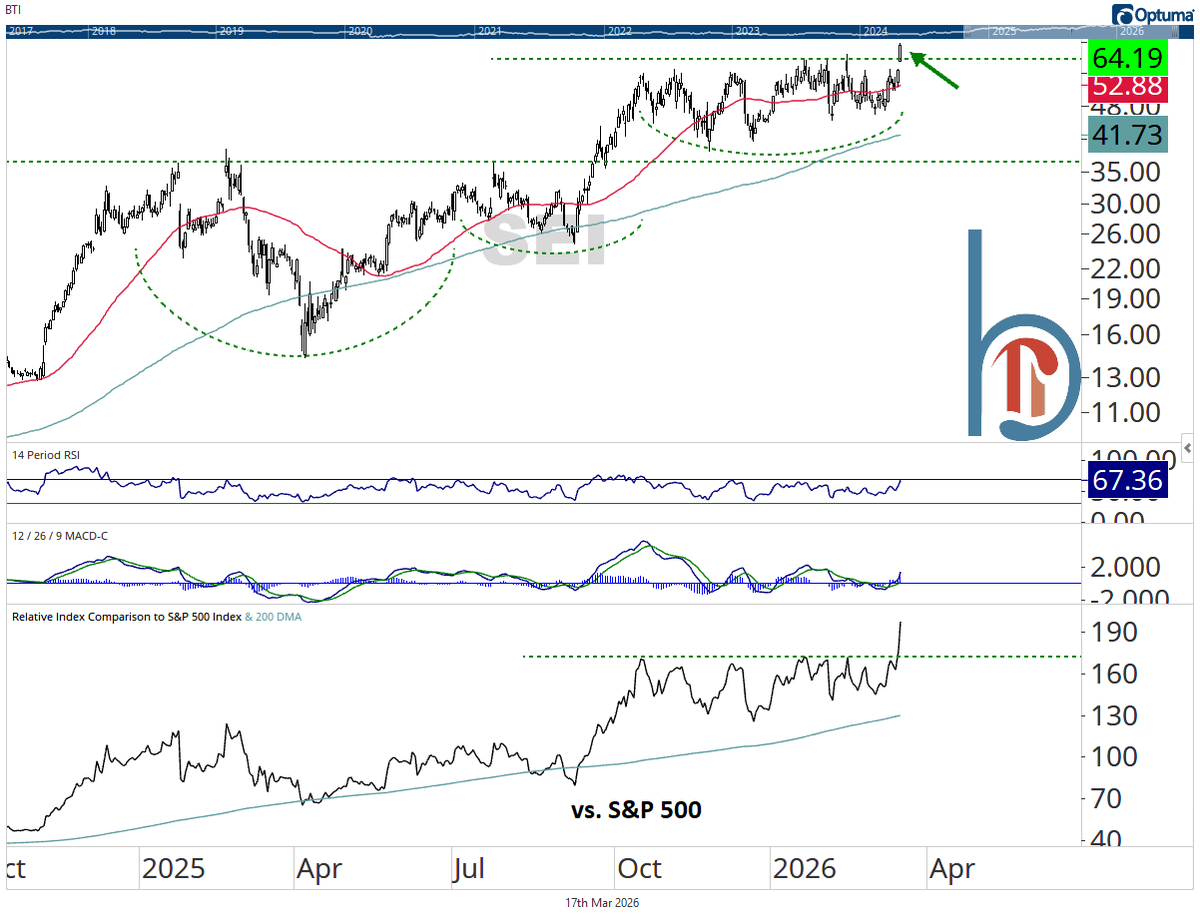Click the 30.00 price axis label
Viewport: 1200px width, 922px height.
[x=1126, y=204]
